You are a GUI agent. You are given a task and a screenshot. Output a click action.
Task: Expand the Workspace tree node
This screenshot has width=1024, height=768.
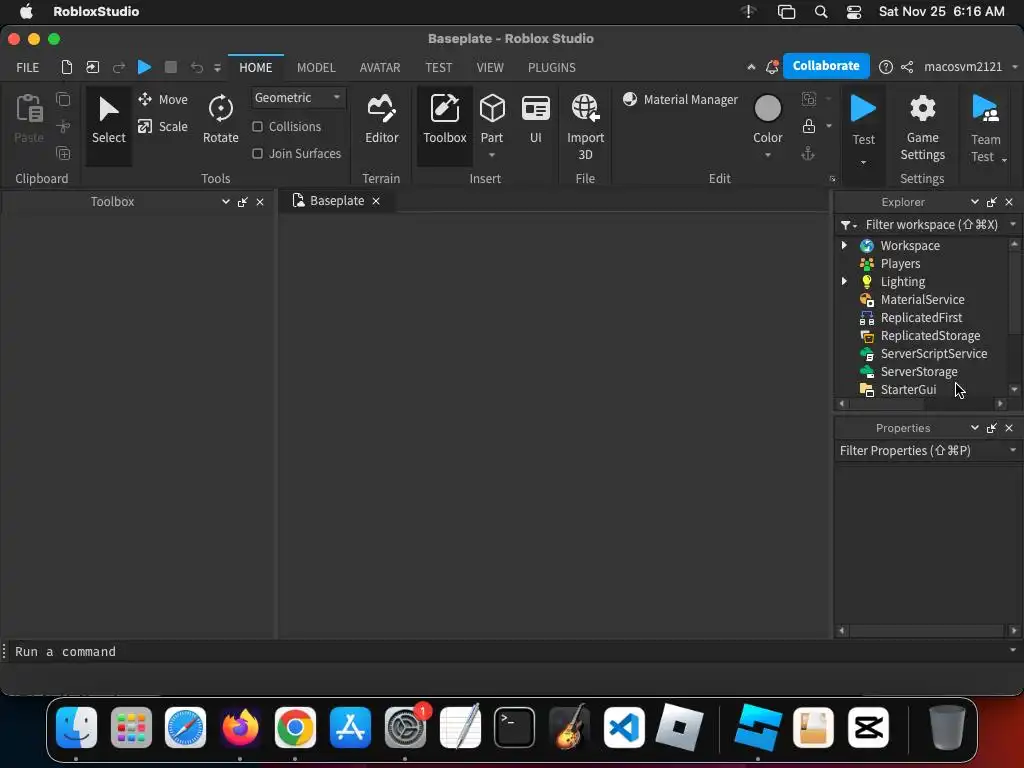click(x=844, y=245)
